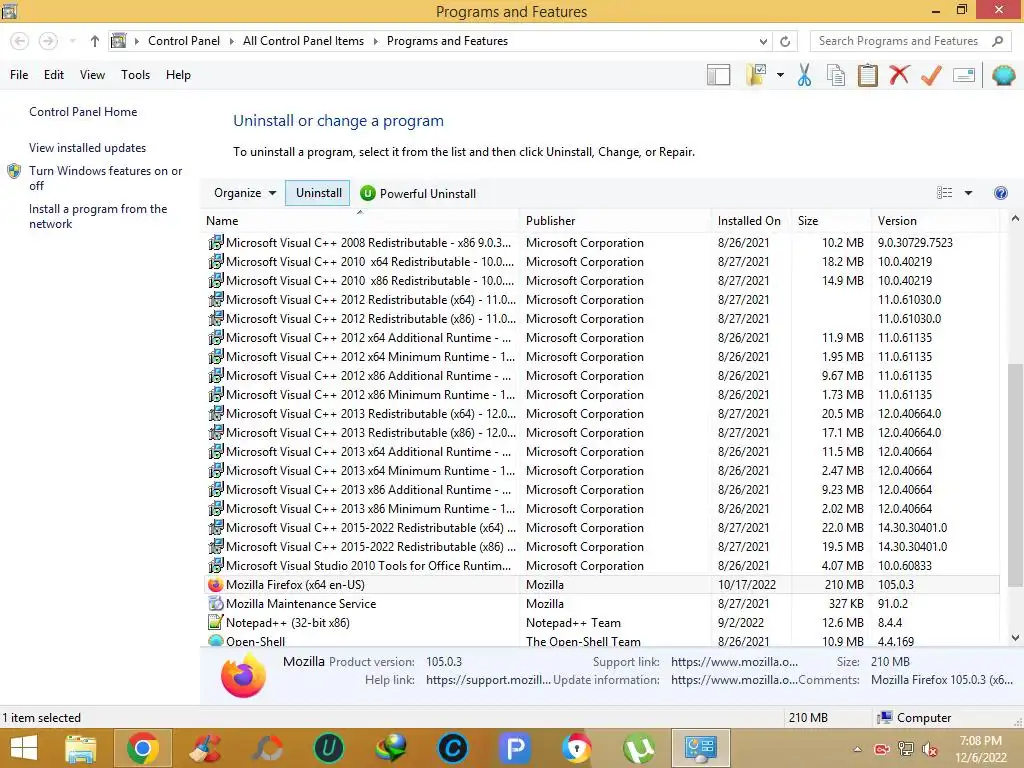Expand chevron after All Control Panel Items

[x=376, y=41]
